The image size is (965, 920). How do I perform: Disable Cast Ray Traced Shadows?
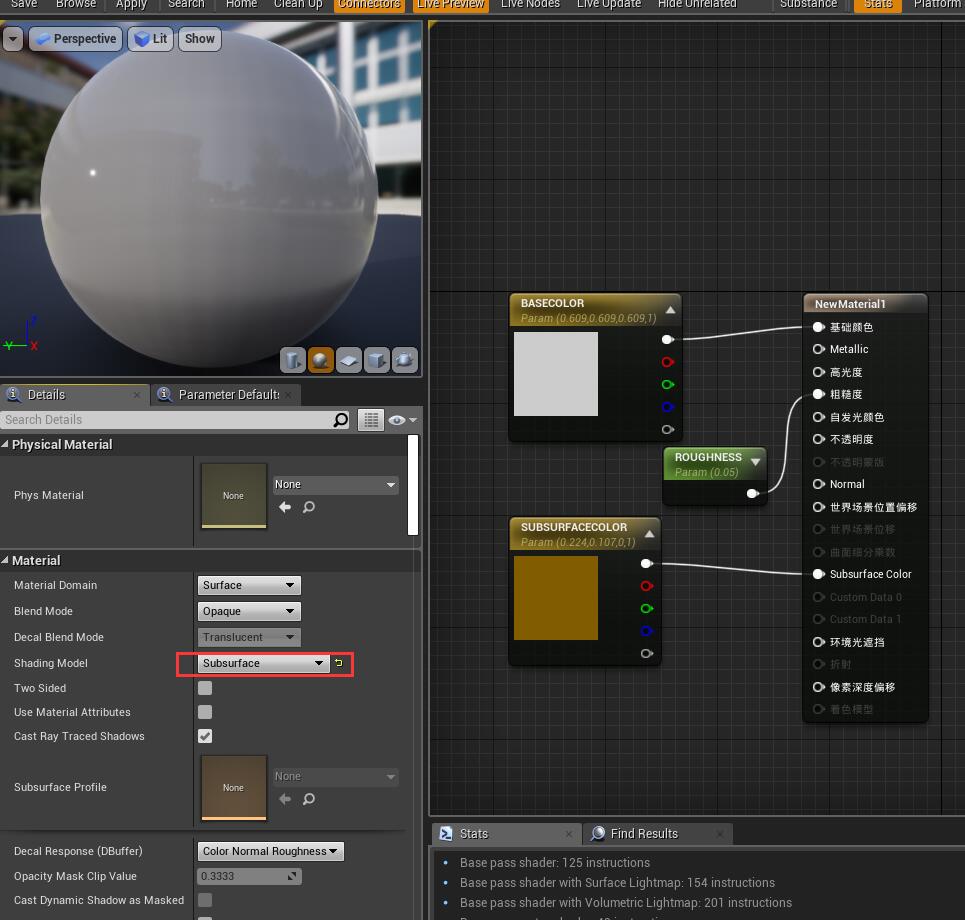(204, 737)
